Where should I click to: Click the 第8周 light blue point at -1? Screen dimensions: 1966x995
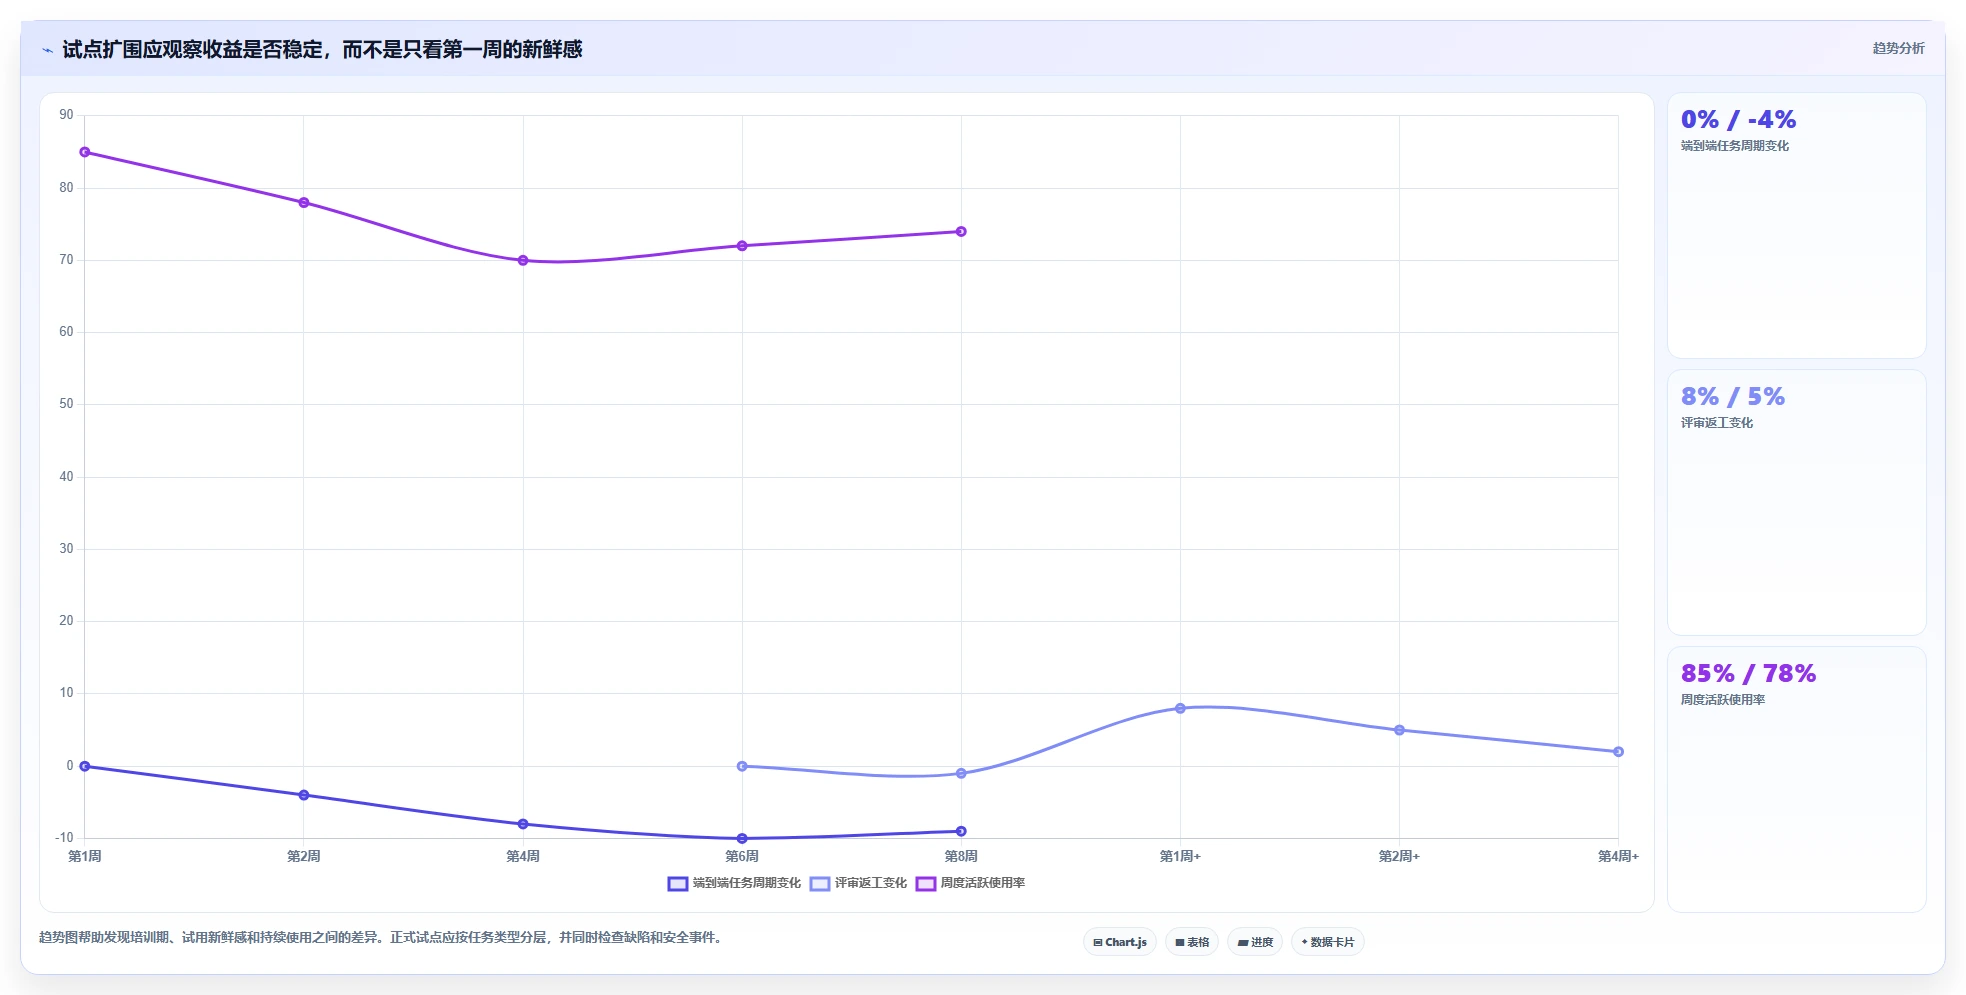[961, 774]
